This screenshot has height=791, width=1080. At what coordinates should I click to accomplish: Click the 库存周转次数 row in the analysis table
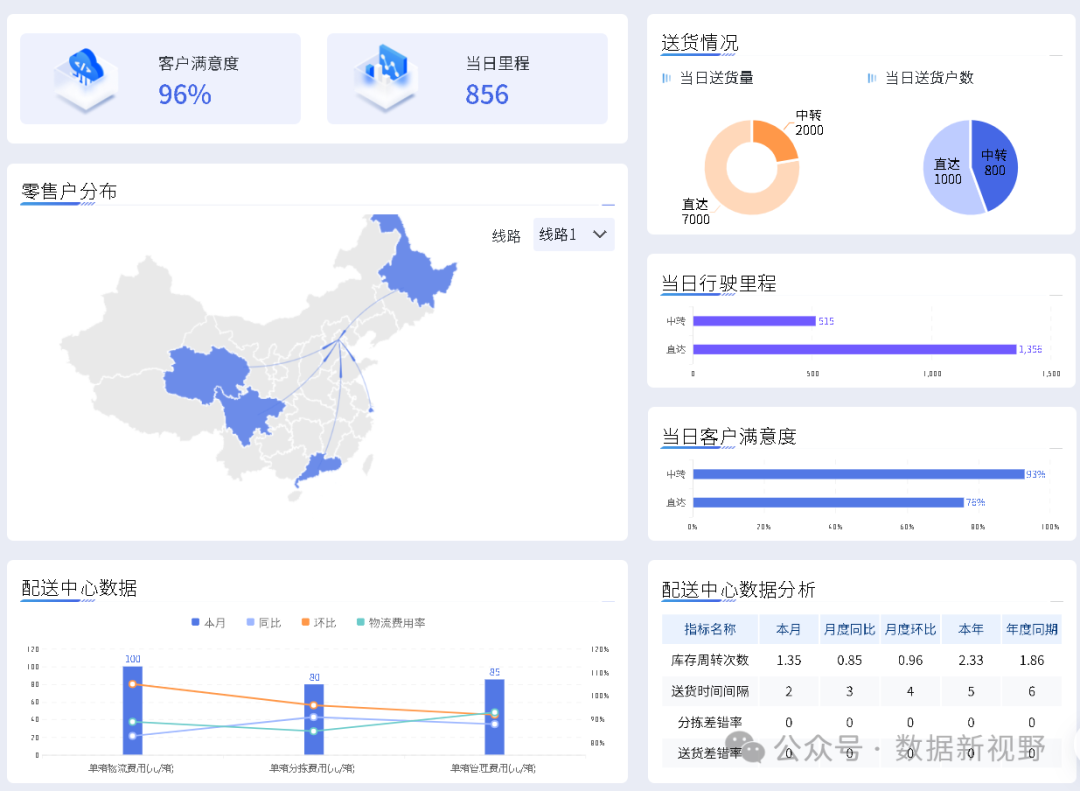[x=709, y=660]
